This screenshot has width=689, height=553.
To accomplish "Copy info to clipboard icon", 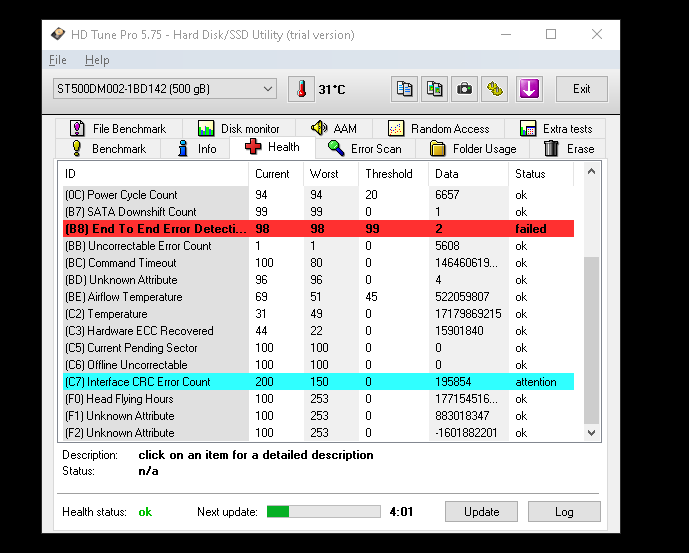I will [404, 89].
